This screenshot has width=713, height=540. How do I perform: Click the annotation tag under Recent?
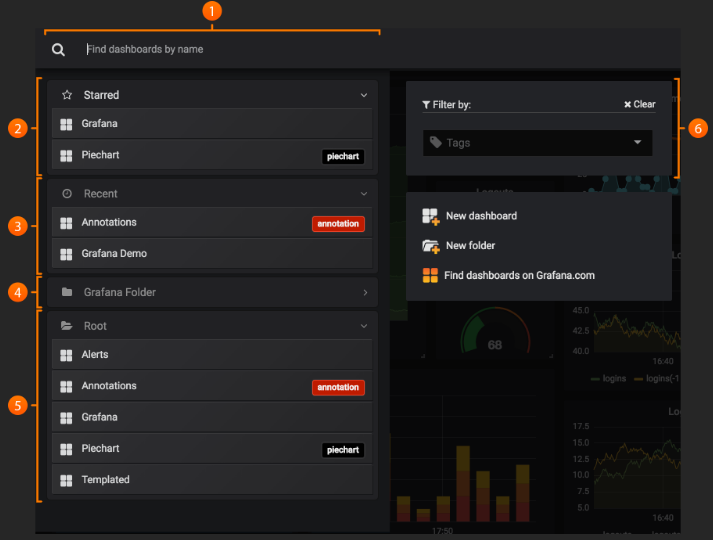pyautogui.click(x=338, y=224)
